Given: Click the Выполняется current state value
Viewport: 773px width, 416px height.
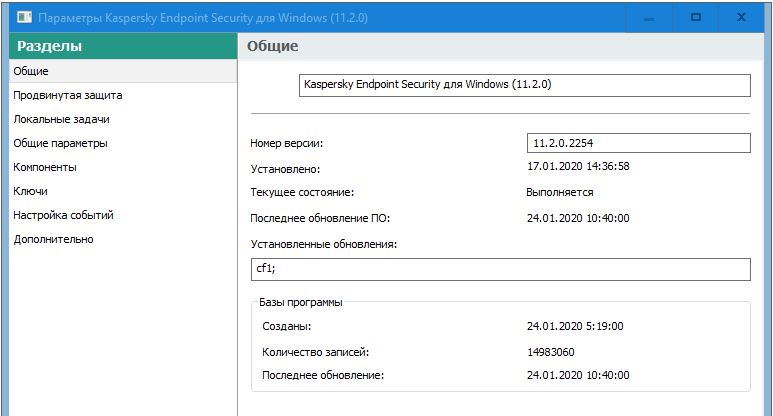Looking at the screenshot, I should point(560,192).
